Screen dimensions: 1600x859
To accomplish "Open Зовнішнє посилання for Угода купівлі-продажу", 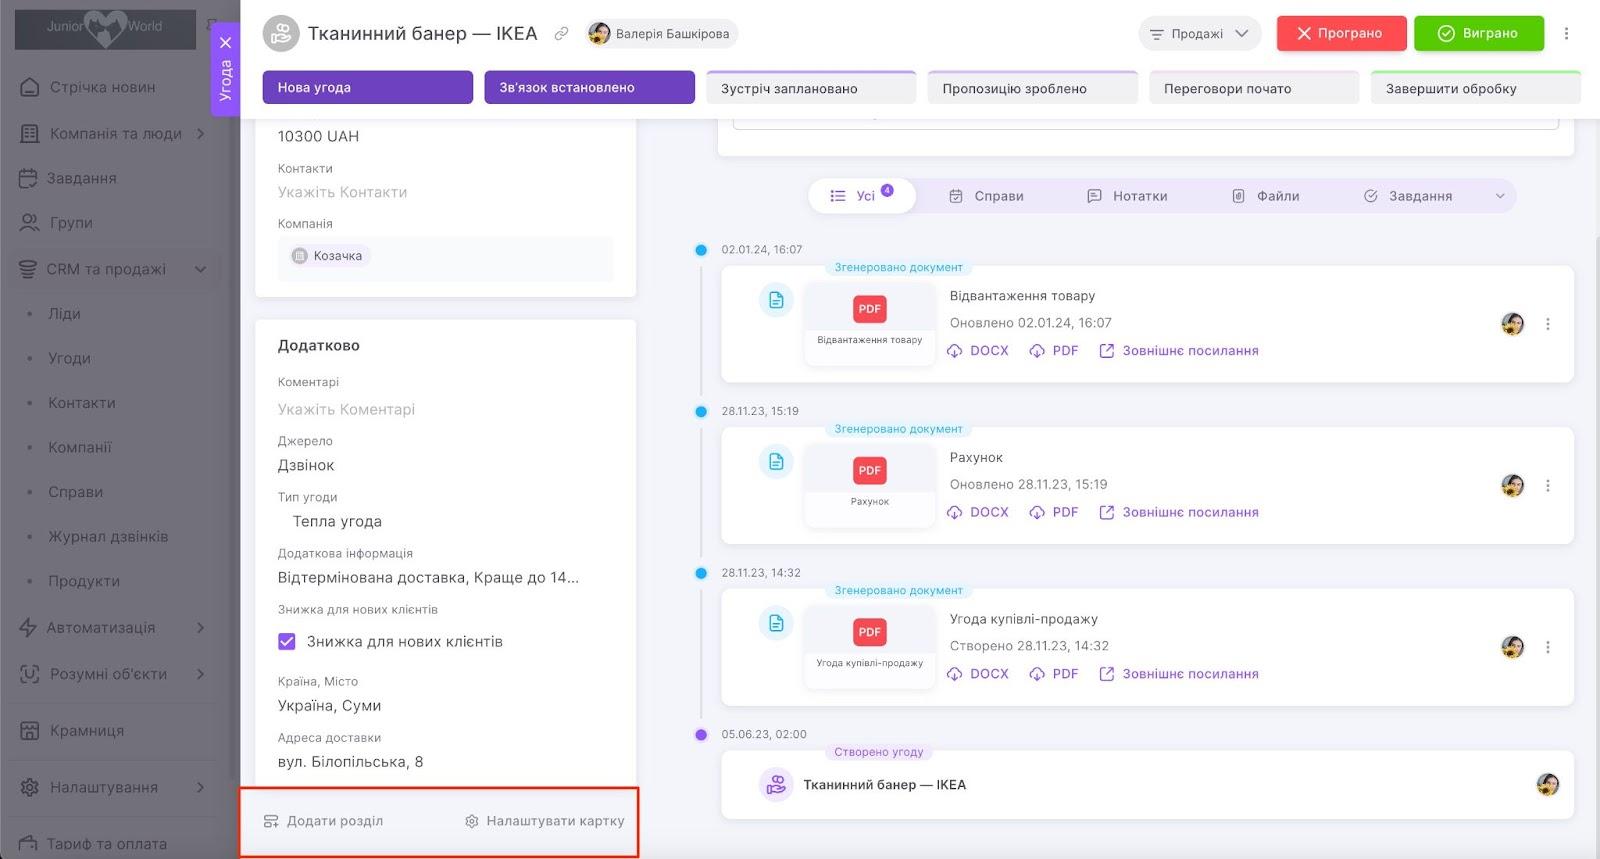I will coord(1179,674).
